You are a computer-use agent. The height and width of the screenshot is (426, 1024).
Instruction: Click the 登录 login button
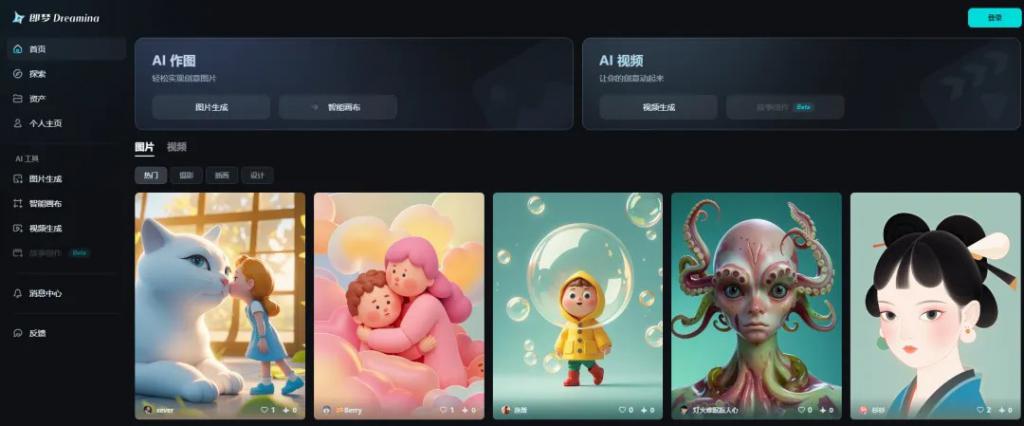pyautogui.click(x=994, y=18)
